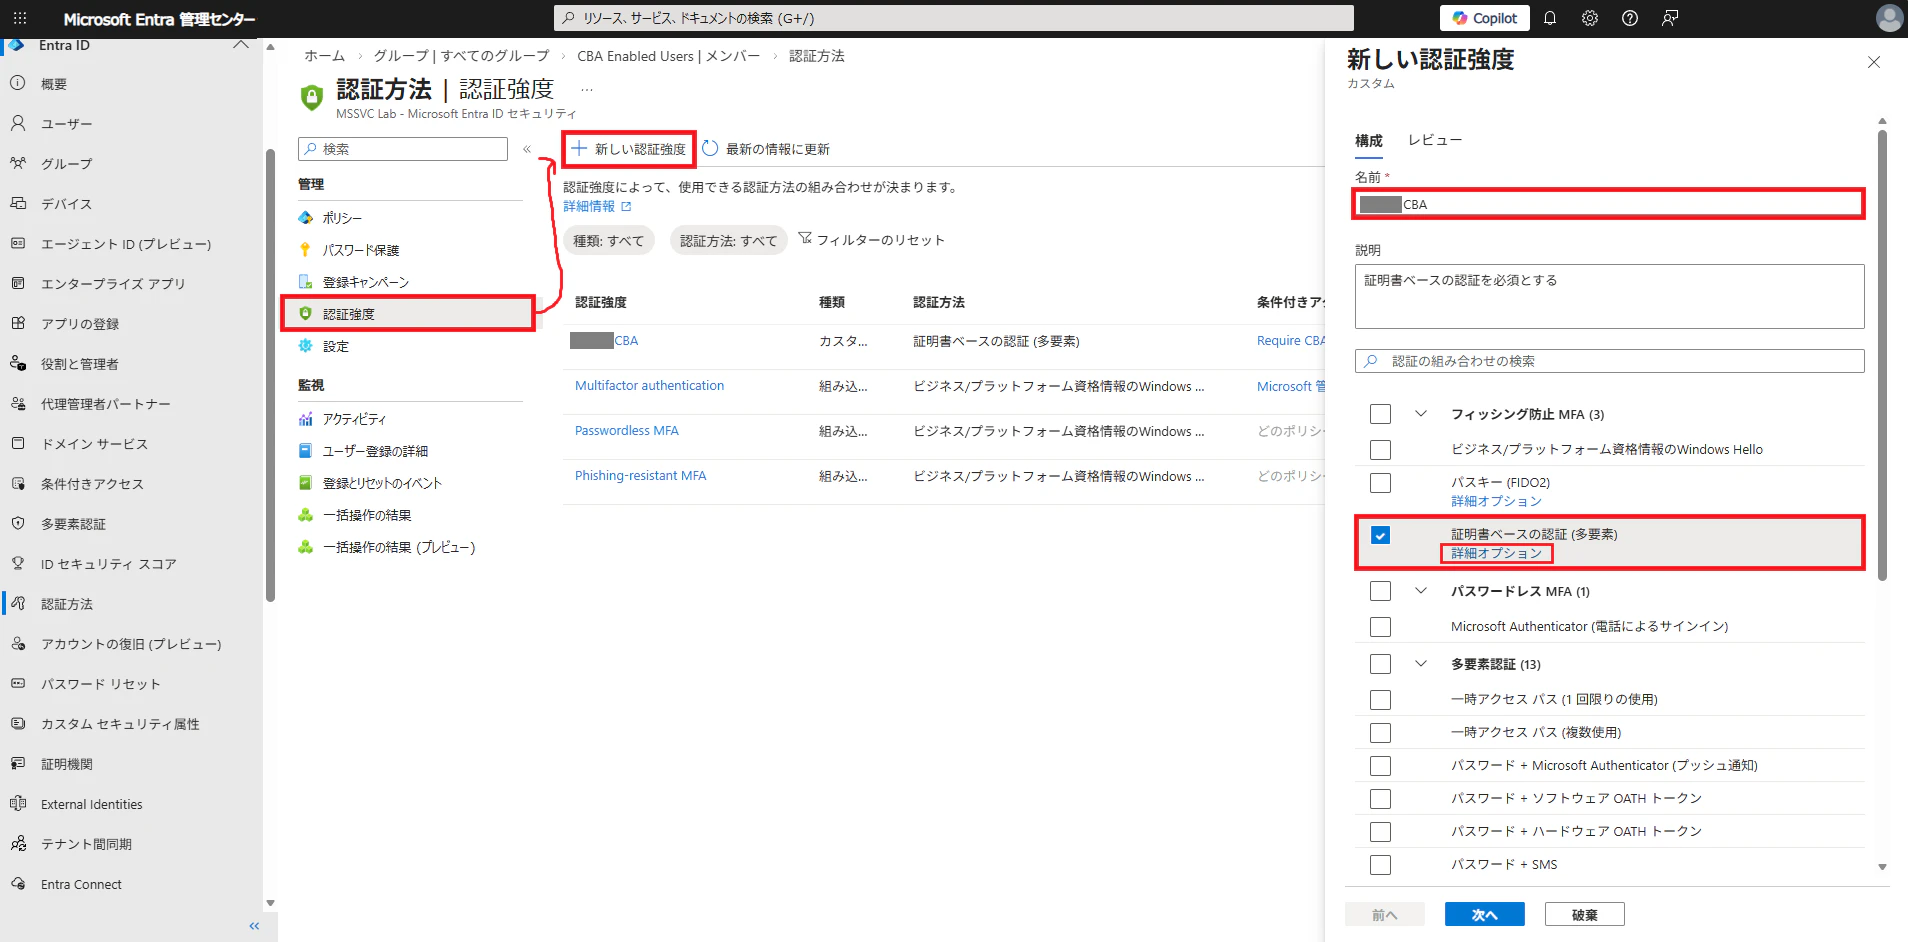Check パスワード + SMS option
Image resolution: width=1908 pixels, height=942 pixels.
point(1380,865)
